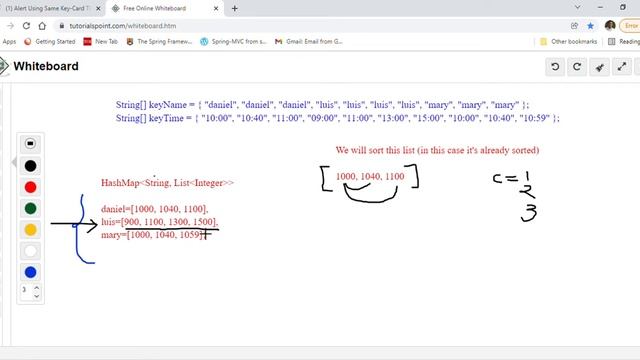Click the HashMap<String, List<Integer>> text
The image size is (640, 360).
[x=167, y=183]
